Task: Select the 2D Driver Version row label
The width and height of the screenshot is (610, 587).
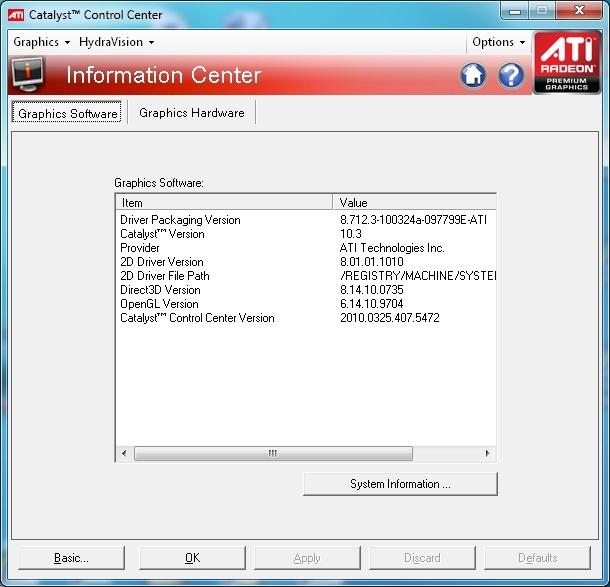Action: pyautogui.click(x=162, y=262)
